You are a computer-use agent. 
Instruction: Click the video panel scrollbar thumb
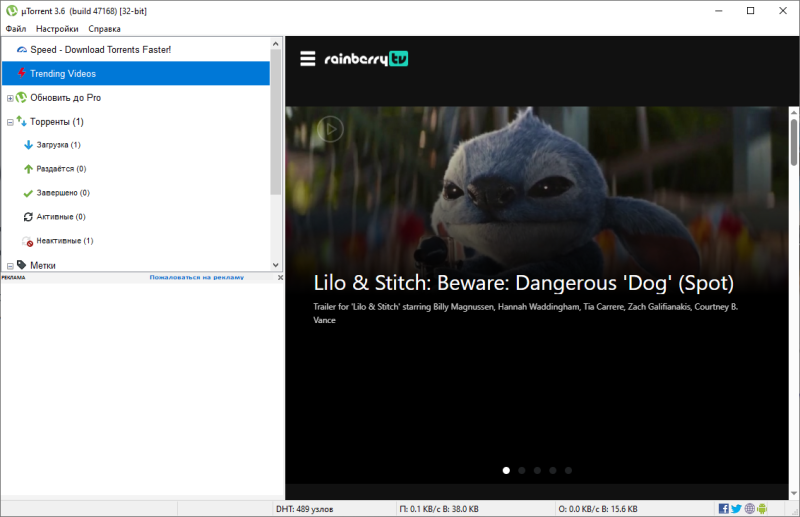click(794, 142)
